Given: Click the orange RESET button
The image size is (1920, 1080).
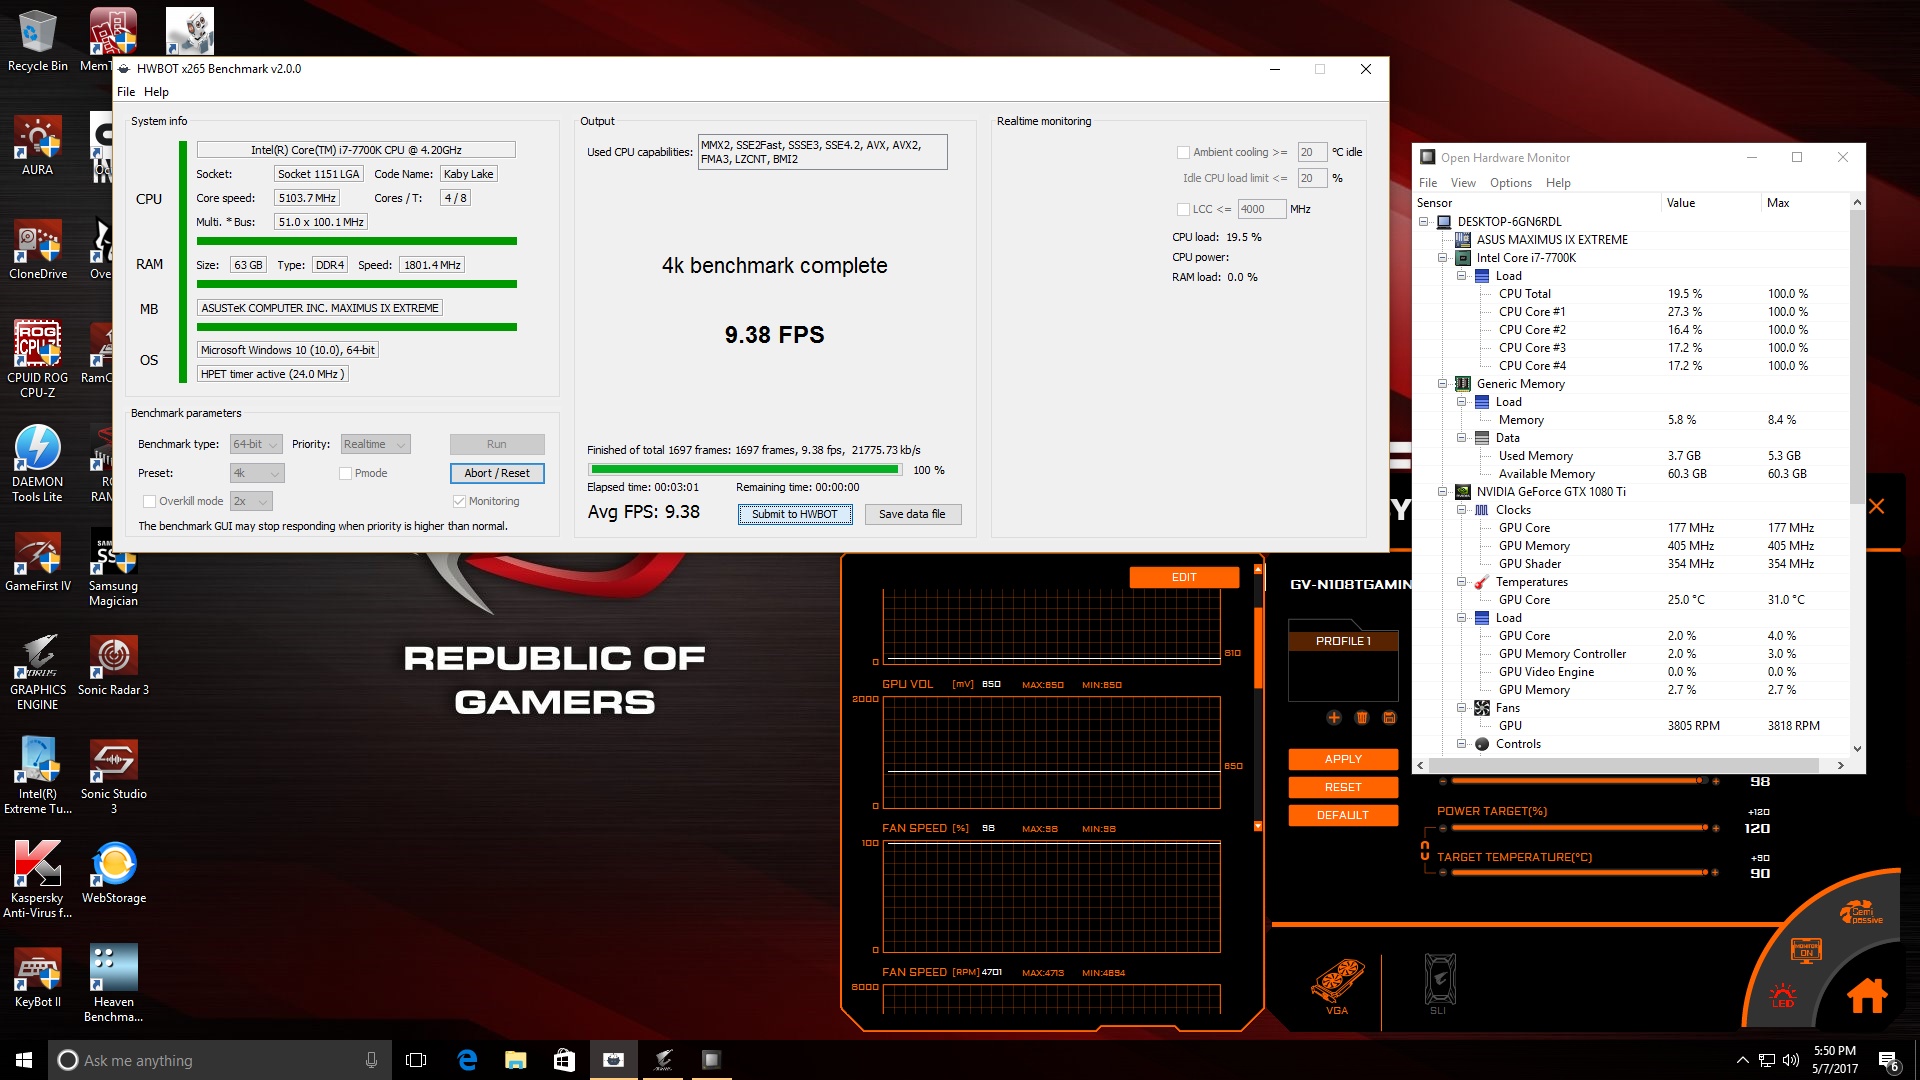Looking at the screenshot, I should pos(1343,787).
